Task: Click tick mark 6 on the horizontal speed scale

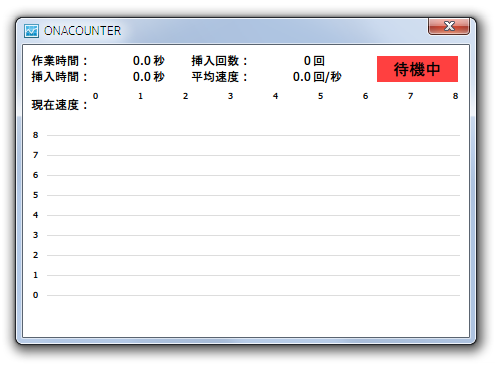Action: click(x=365, y=96)
